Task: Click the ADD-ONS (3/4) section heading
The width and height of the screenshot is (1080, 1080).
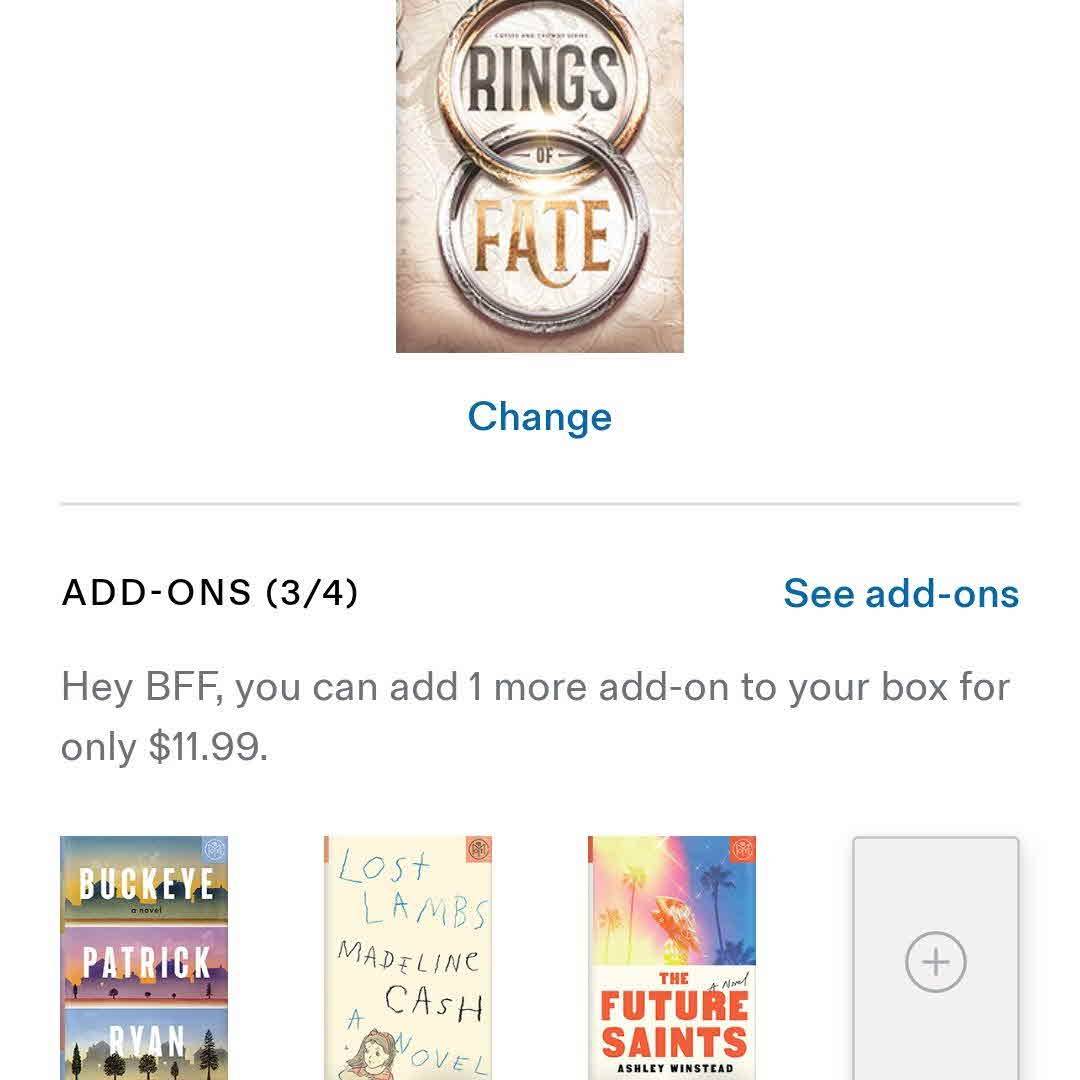Action: (210, 593)
